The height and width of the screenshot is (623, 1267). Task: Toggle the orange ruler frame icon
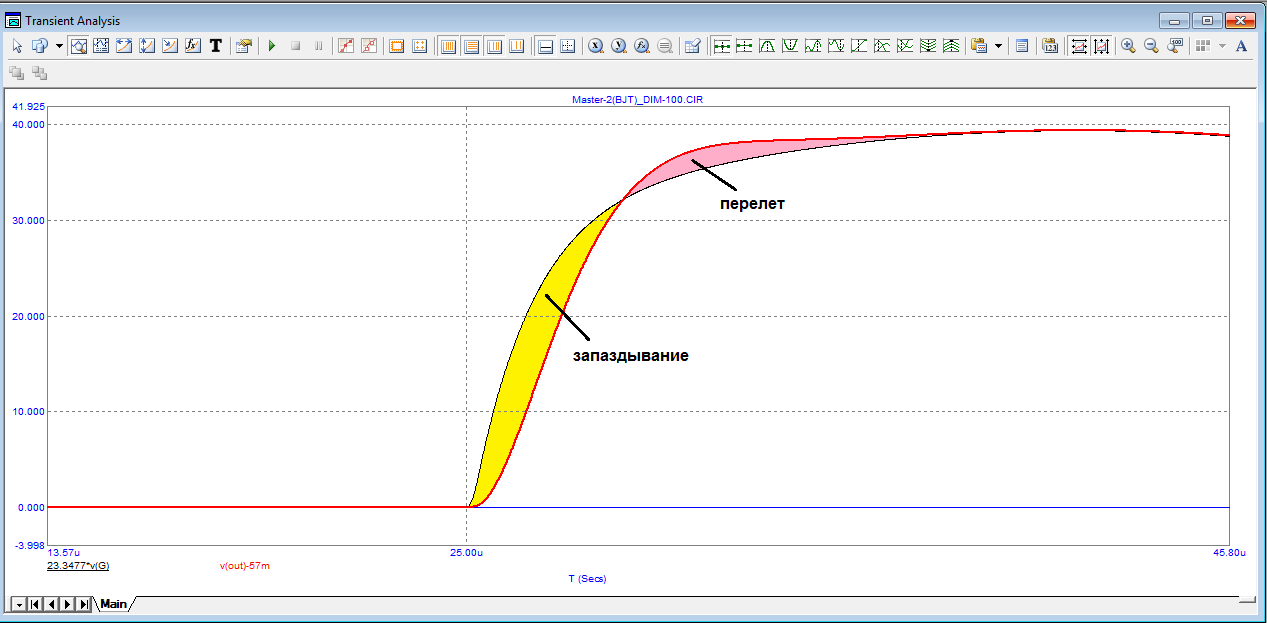[x=397, y=46]
